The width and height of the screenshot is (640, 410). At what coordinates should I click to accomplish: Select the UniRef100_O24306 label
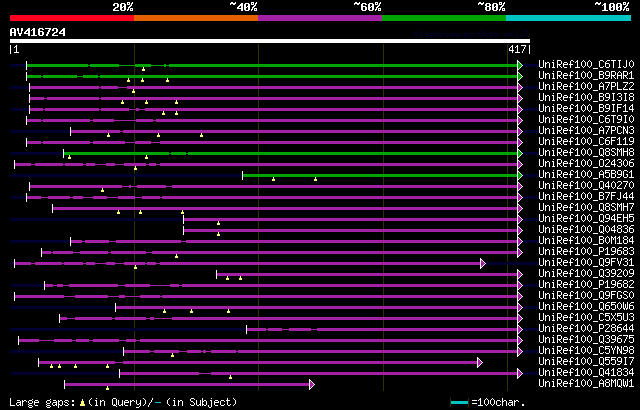tap(586, 164)
